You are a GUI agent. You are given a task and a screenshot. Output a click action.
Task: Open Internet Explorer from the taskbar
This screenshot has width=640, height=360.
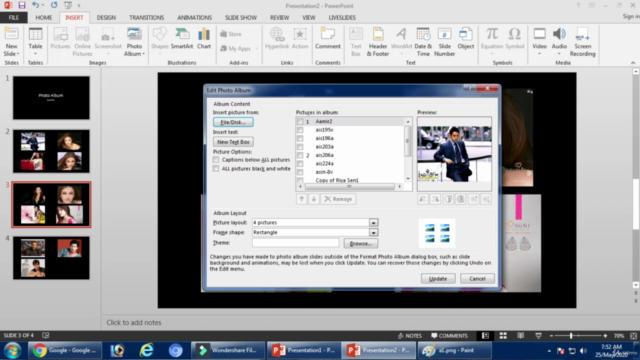[146, 350]
